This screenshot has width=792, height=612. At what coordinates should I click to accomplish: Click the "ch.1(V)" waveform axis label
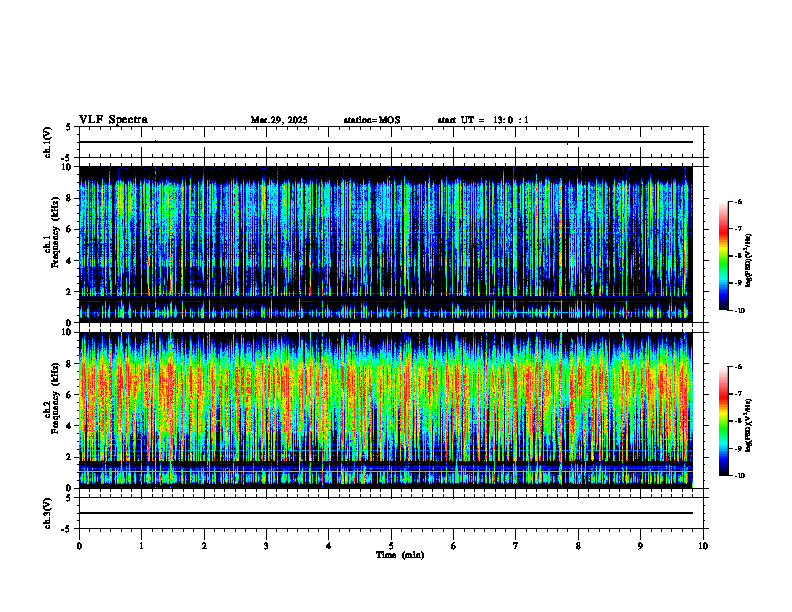[x=47, y=142]
